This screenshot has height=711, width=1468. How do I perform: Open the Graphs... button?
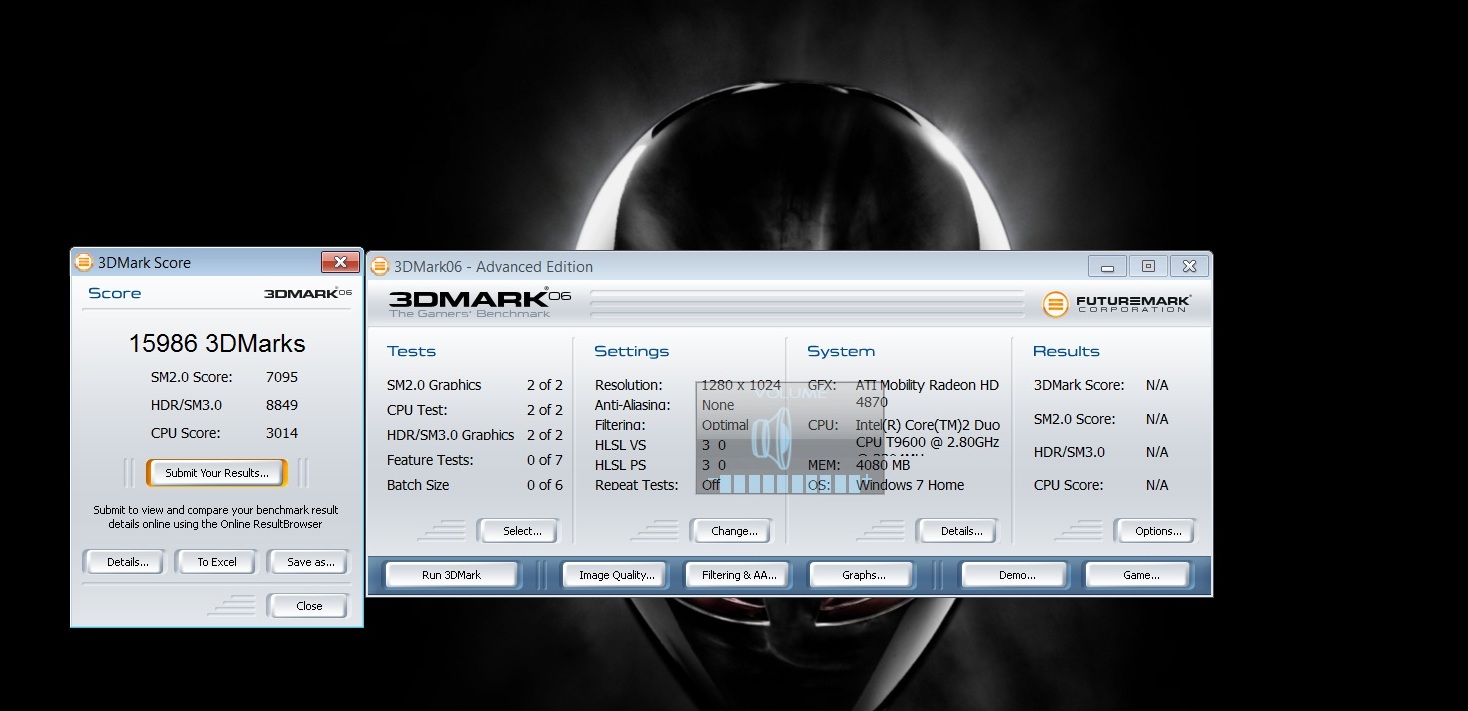tap(863, 575)
